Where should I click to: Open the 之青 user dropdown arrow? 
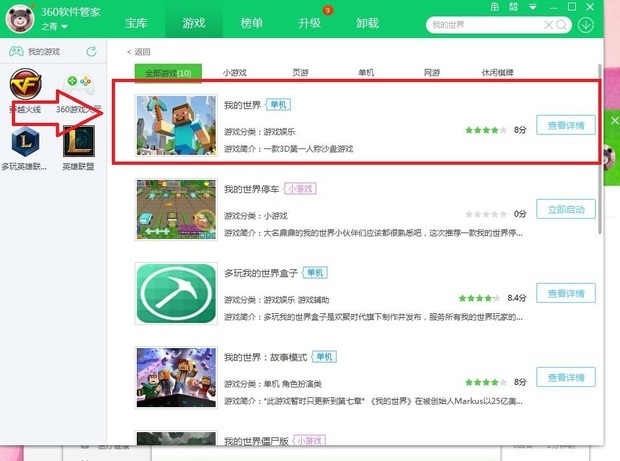pyautogui.click(x=64, y=27)
